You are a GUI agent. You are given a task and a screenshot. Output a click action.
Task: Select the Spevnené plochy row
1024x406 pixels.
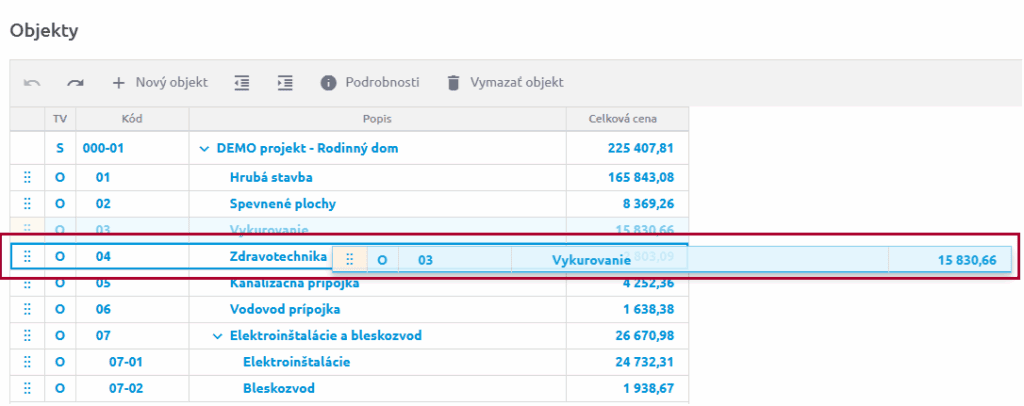click(x=282, y=204)
